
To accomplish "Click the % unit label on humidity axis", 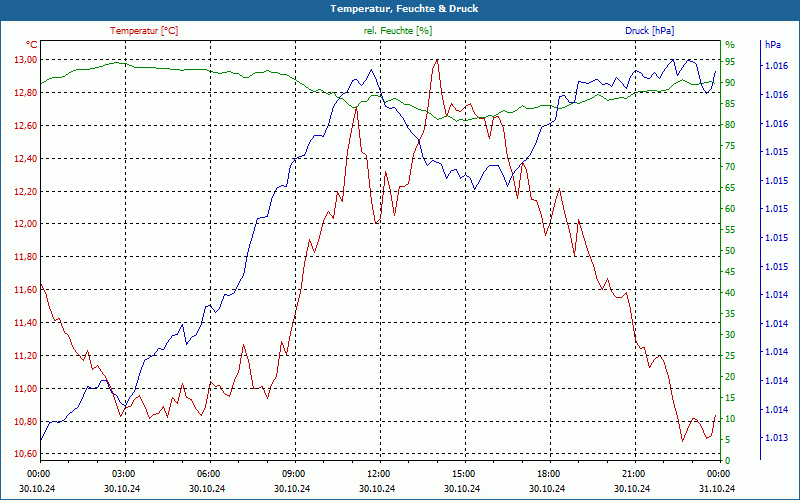I will (730, 44).
